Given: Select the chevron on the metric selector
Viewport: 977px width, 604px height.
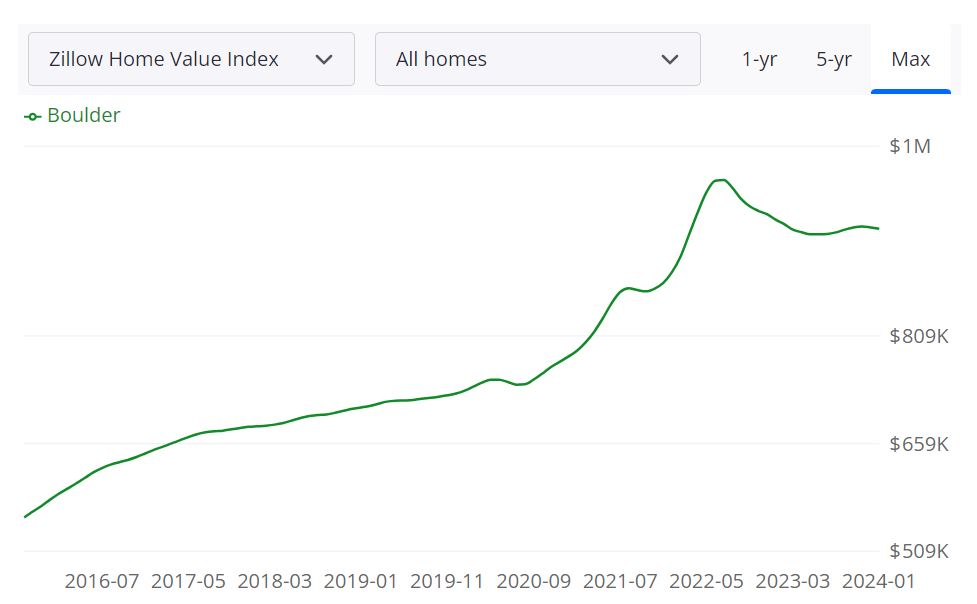Looking at the screenshot, I should 323,59.
